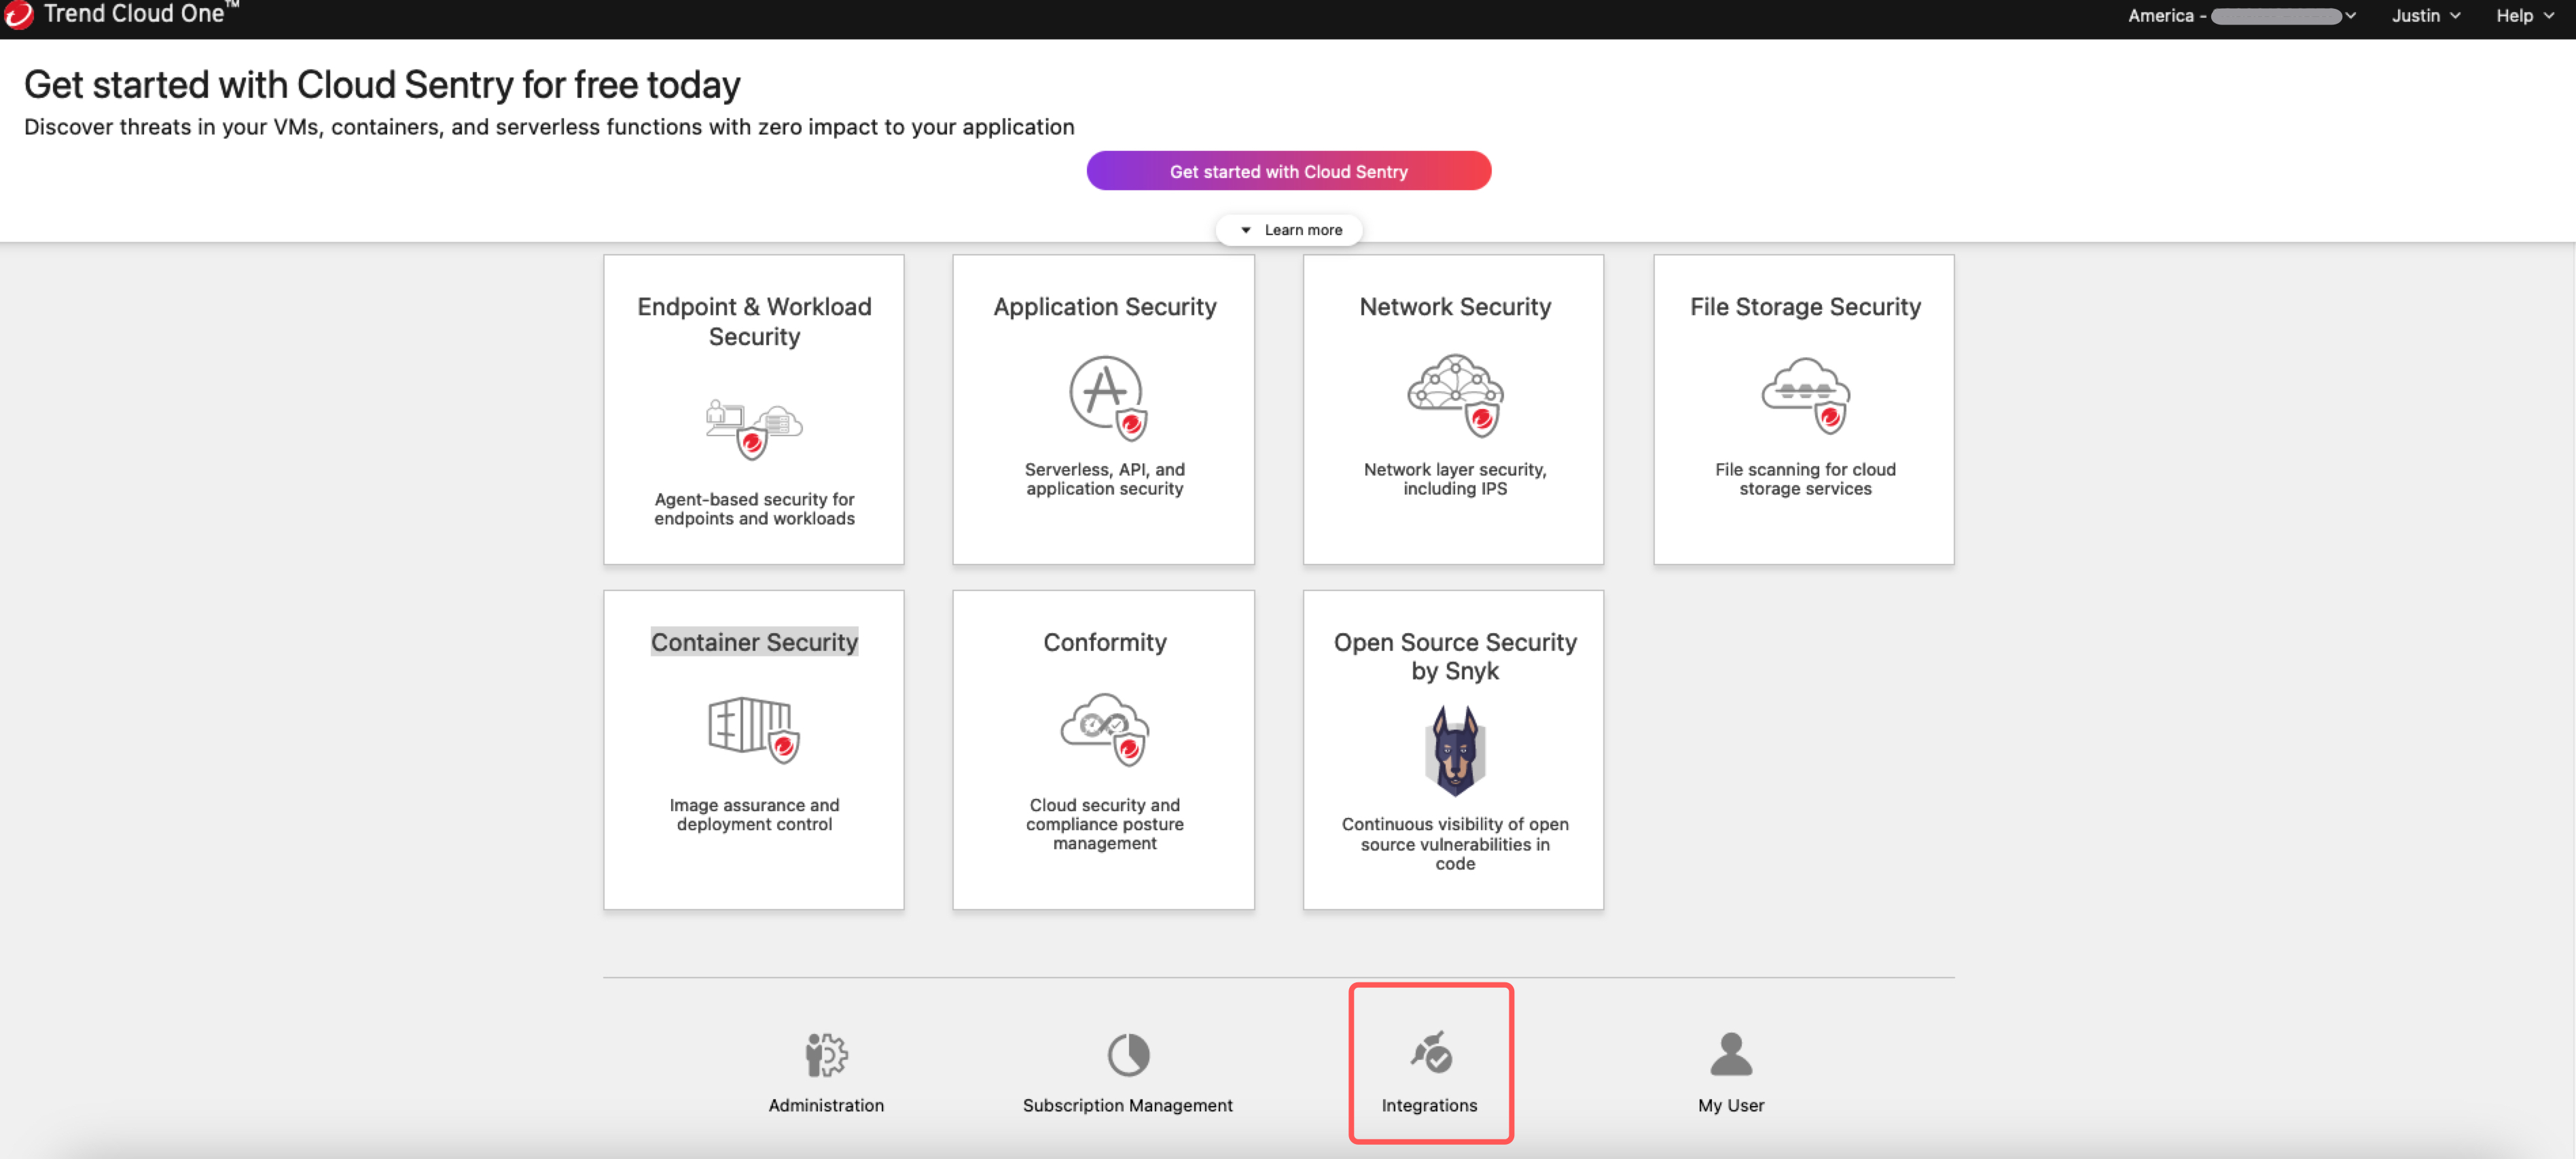Click 'Agent-based security for endpoints and workloads' text
The width and height of the screenshot is (2576, 1159).
pos(754,509)
